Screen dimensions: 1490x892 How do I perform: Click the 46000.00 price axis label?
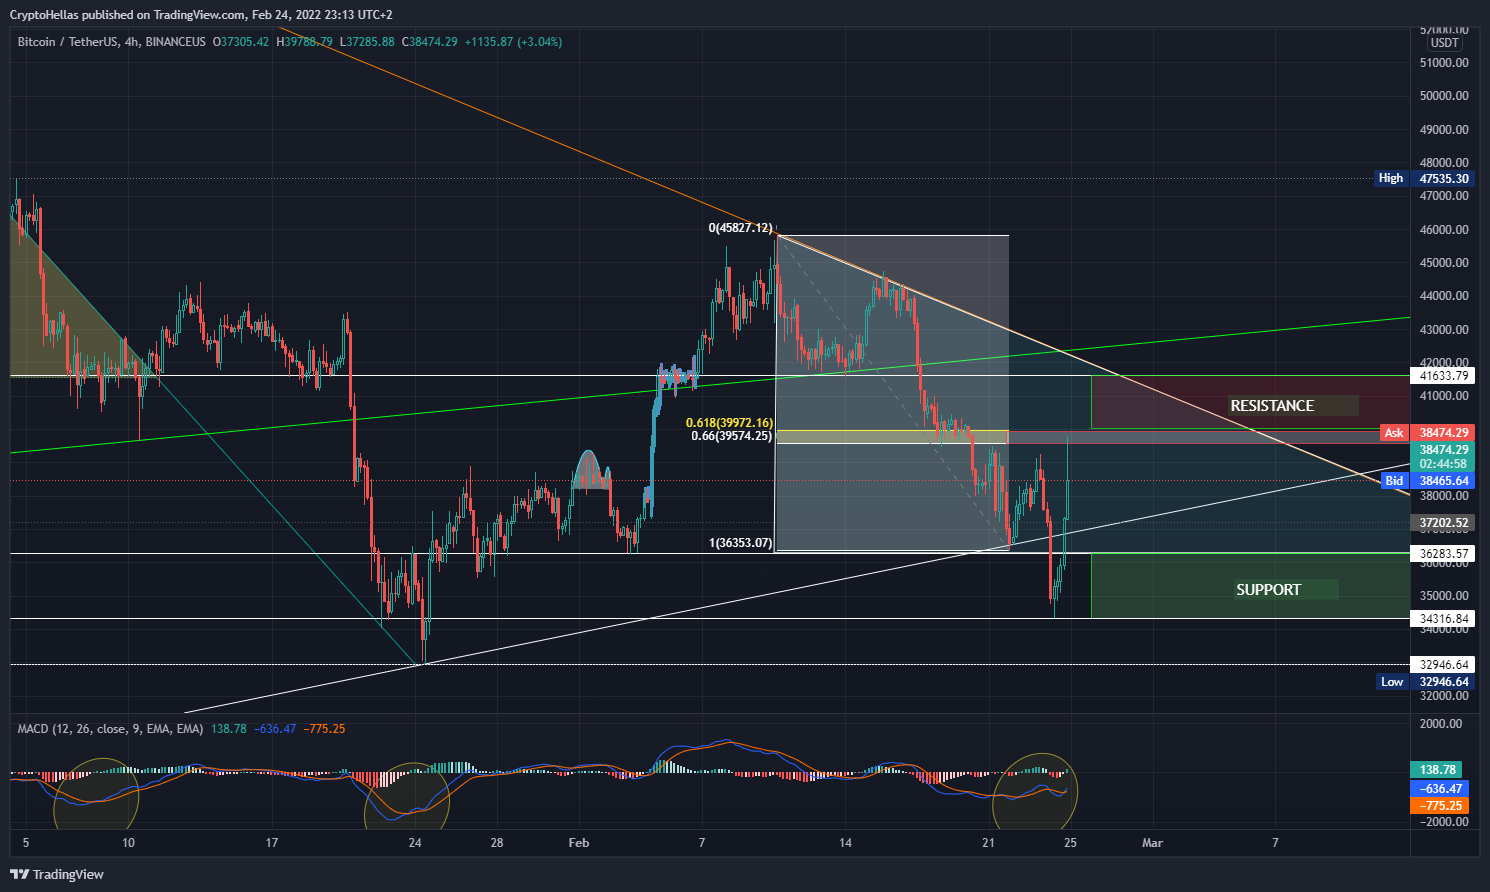pos(1444,230)
